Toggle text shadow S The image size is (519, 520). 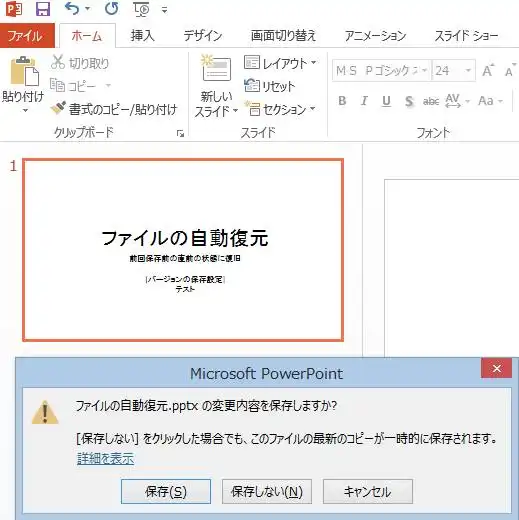click(x=409, y=101)
